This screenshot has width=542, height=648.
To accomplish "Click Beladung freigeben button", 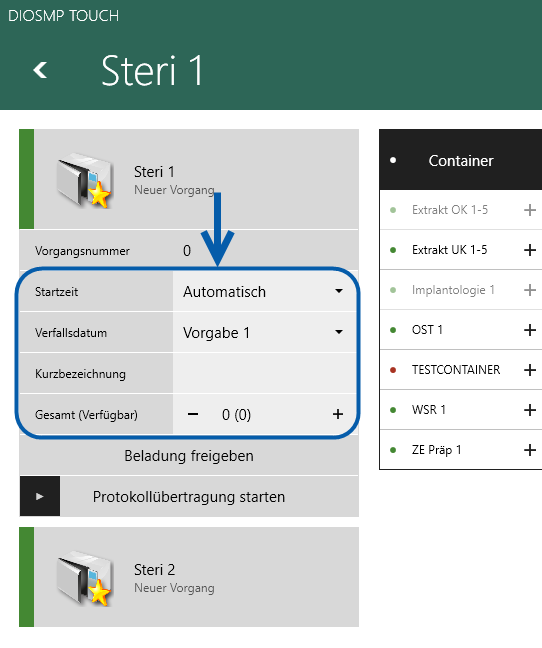I will click(189, 455).
